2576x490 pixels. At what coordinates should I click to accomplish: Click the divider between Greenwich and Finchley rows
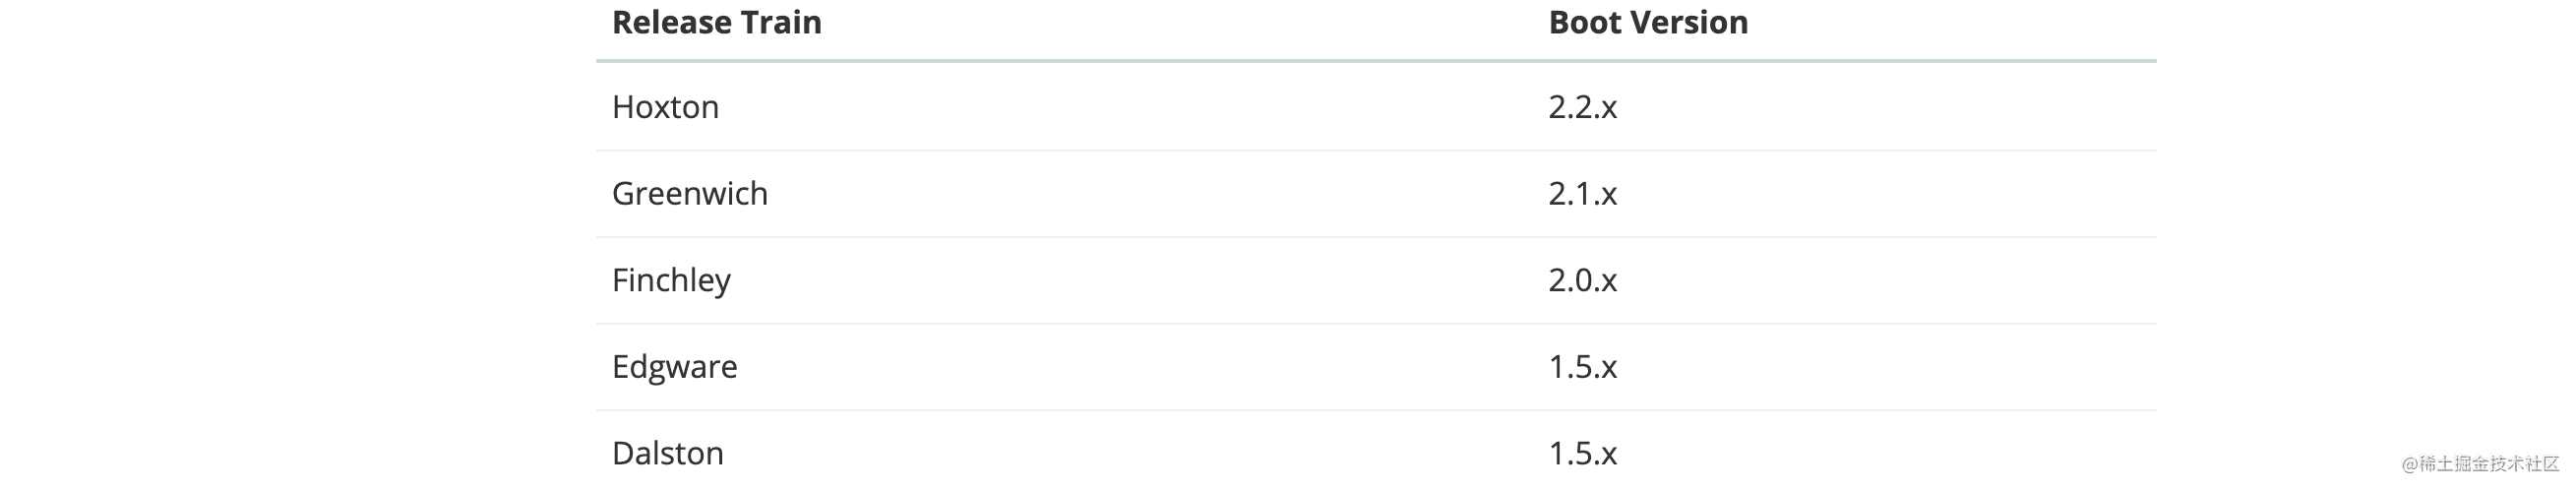coord(1376,237)
